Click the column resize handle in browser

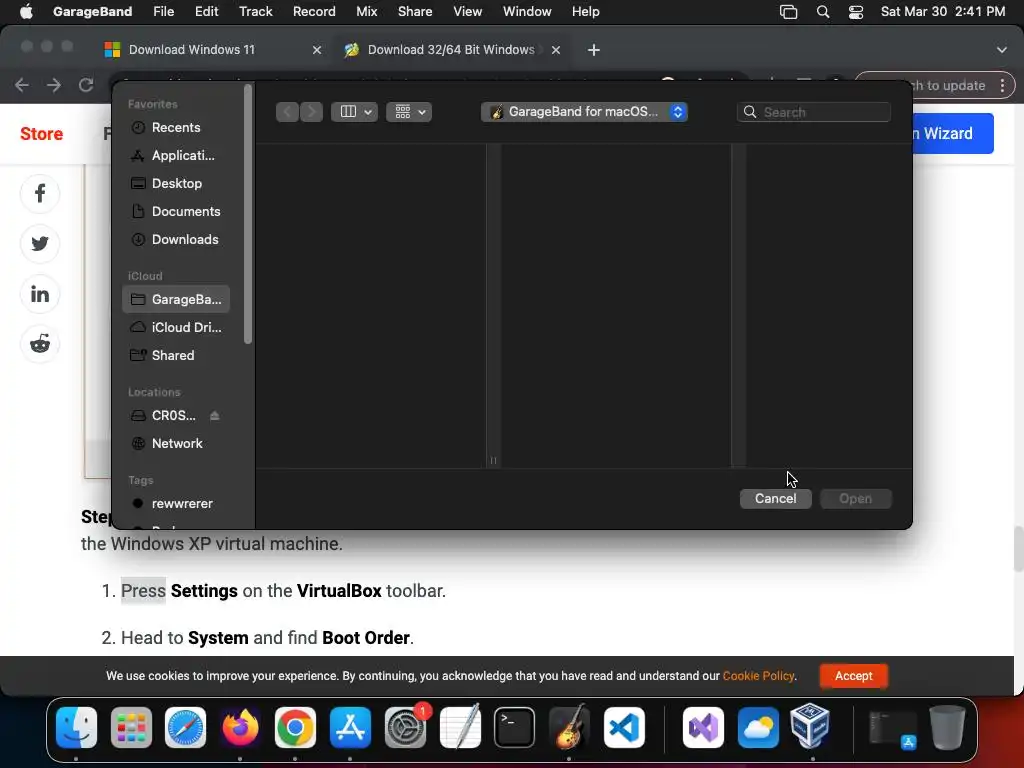493,460
